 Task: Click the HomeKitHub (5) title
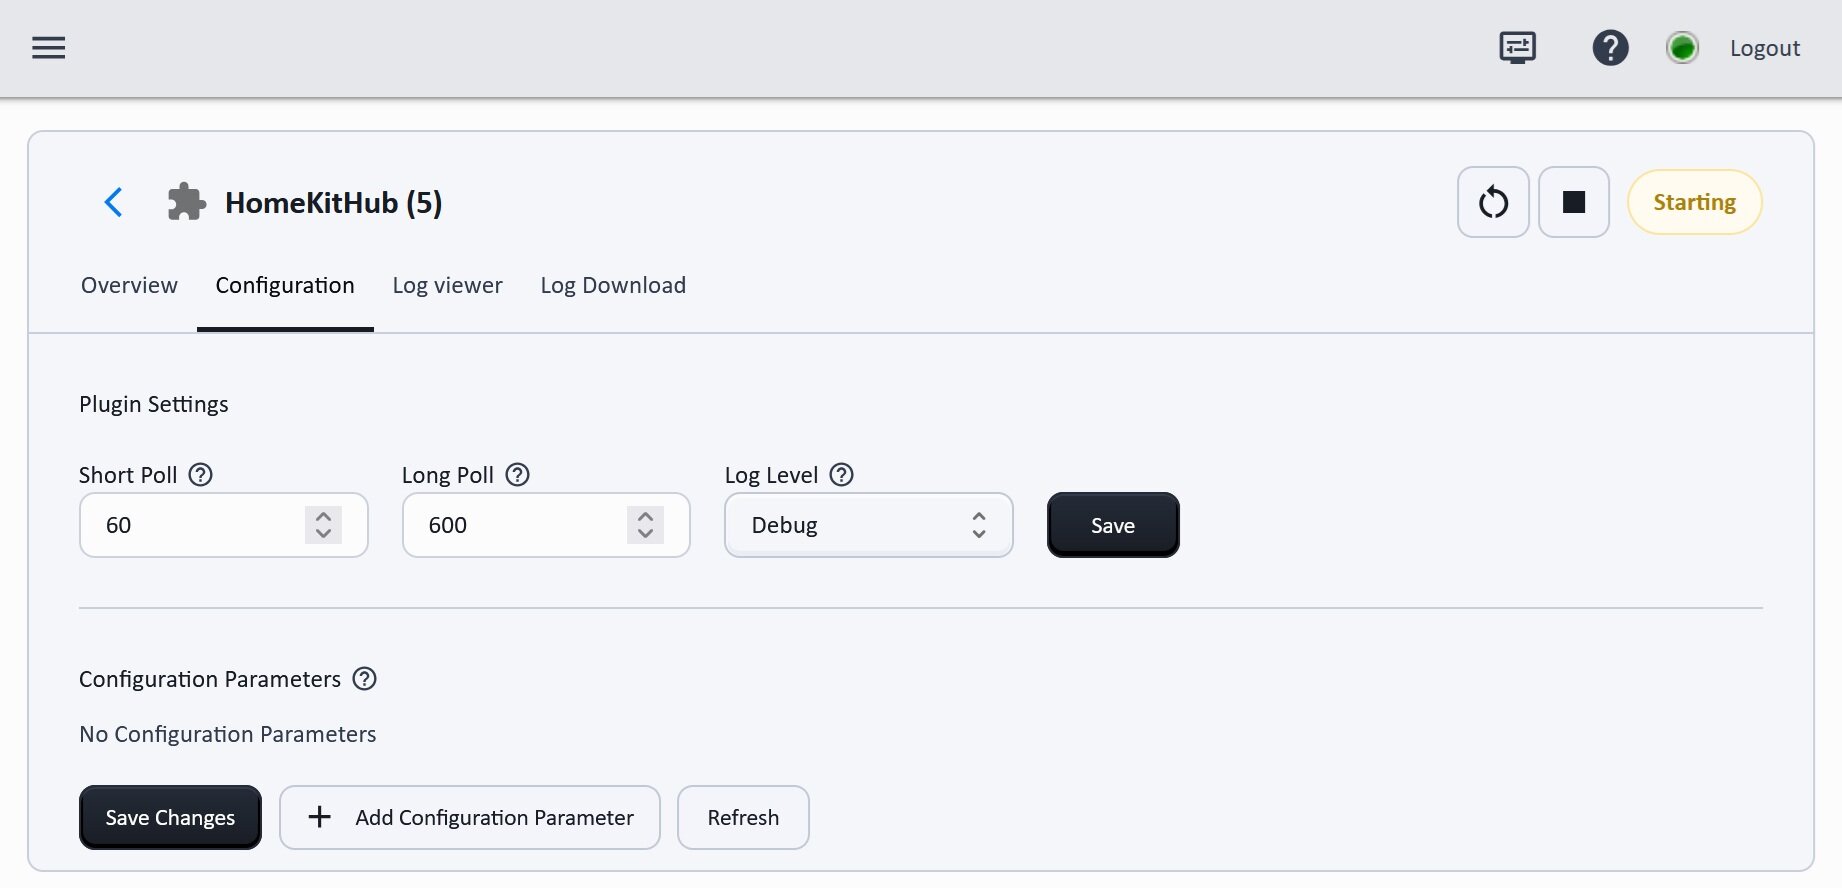click(333, 203)
